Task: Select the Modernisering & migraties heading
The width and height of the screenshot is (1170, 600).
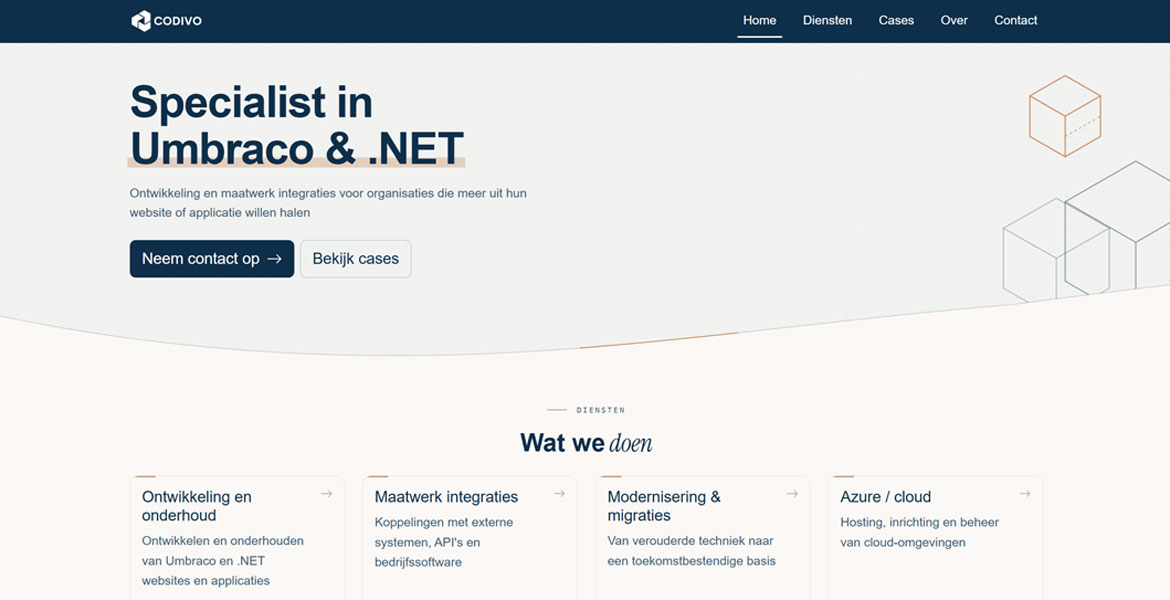Action: pos(664,506)
